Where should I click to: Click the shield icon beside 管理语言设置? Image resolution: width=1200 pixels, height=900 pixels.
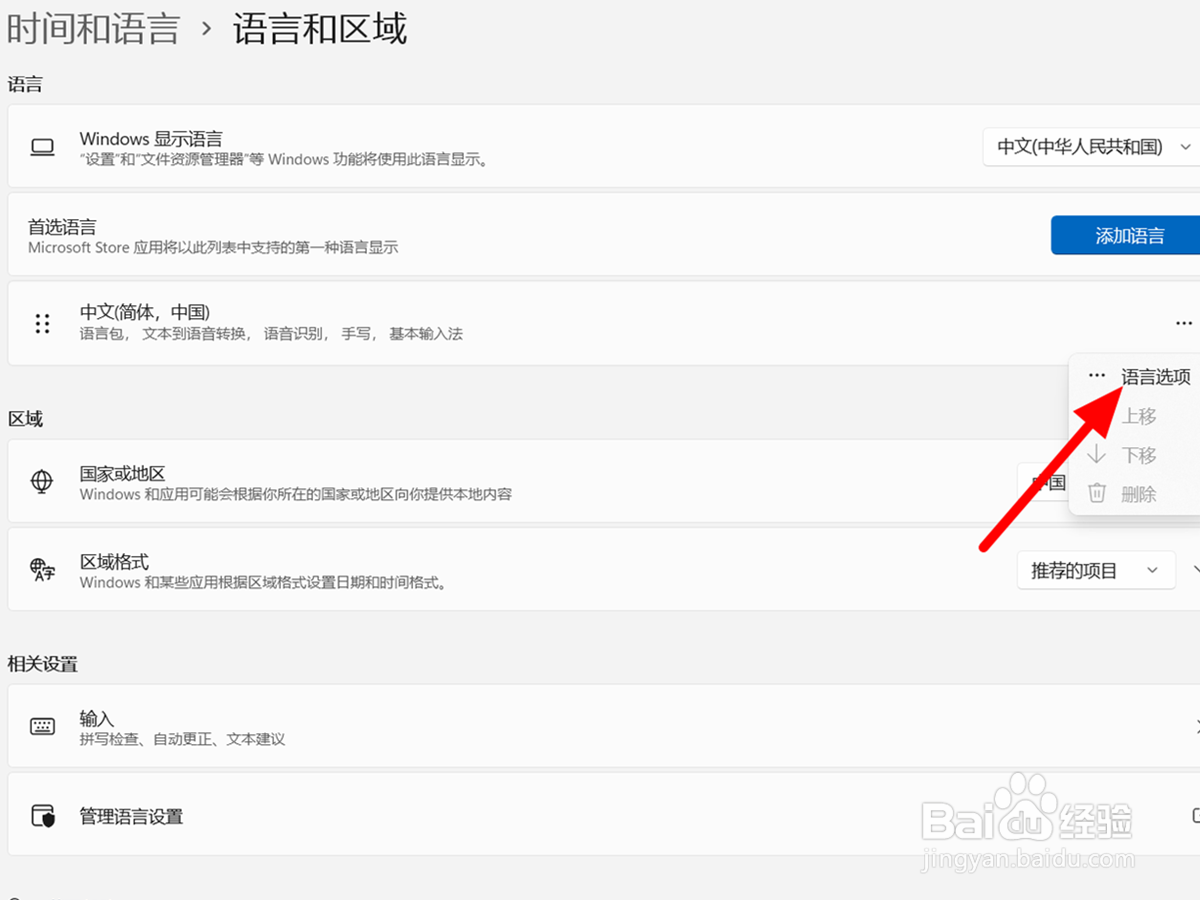click(41, 815)
